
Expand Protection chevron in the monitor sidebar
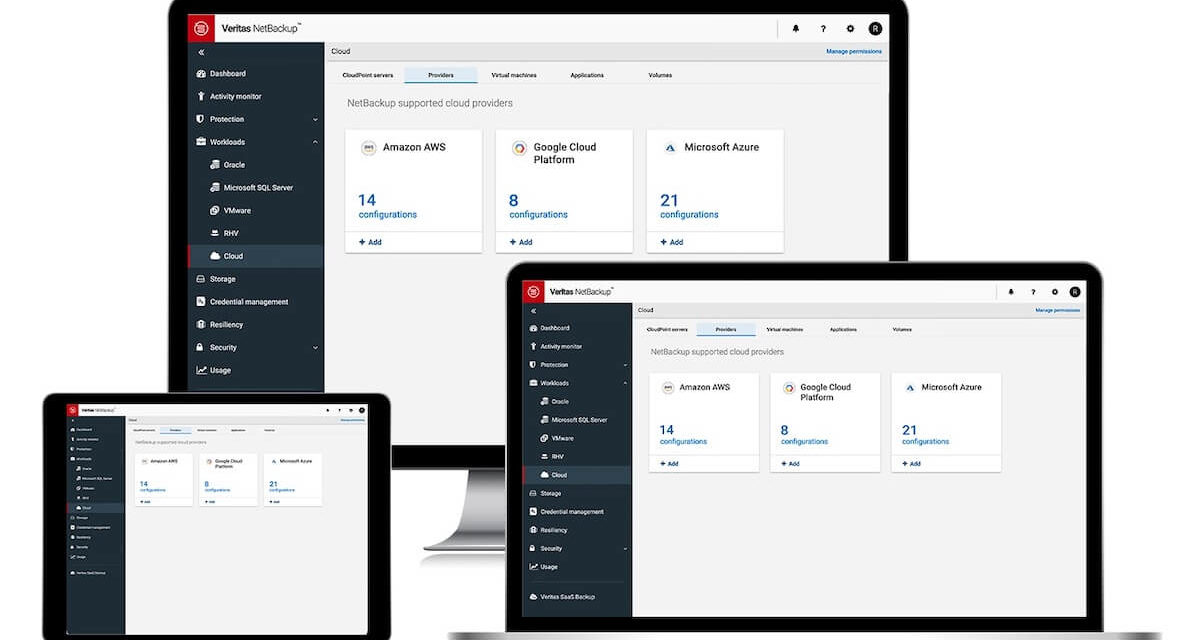click(315, 119)
